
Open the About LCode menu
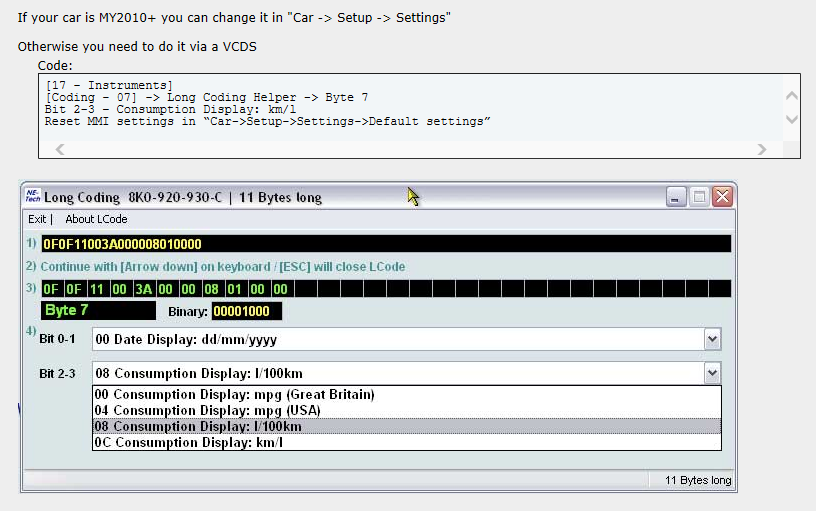(96, 219)
